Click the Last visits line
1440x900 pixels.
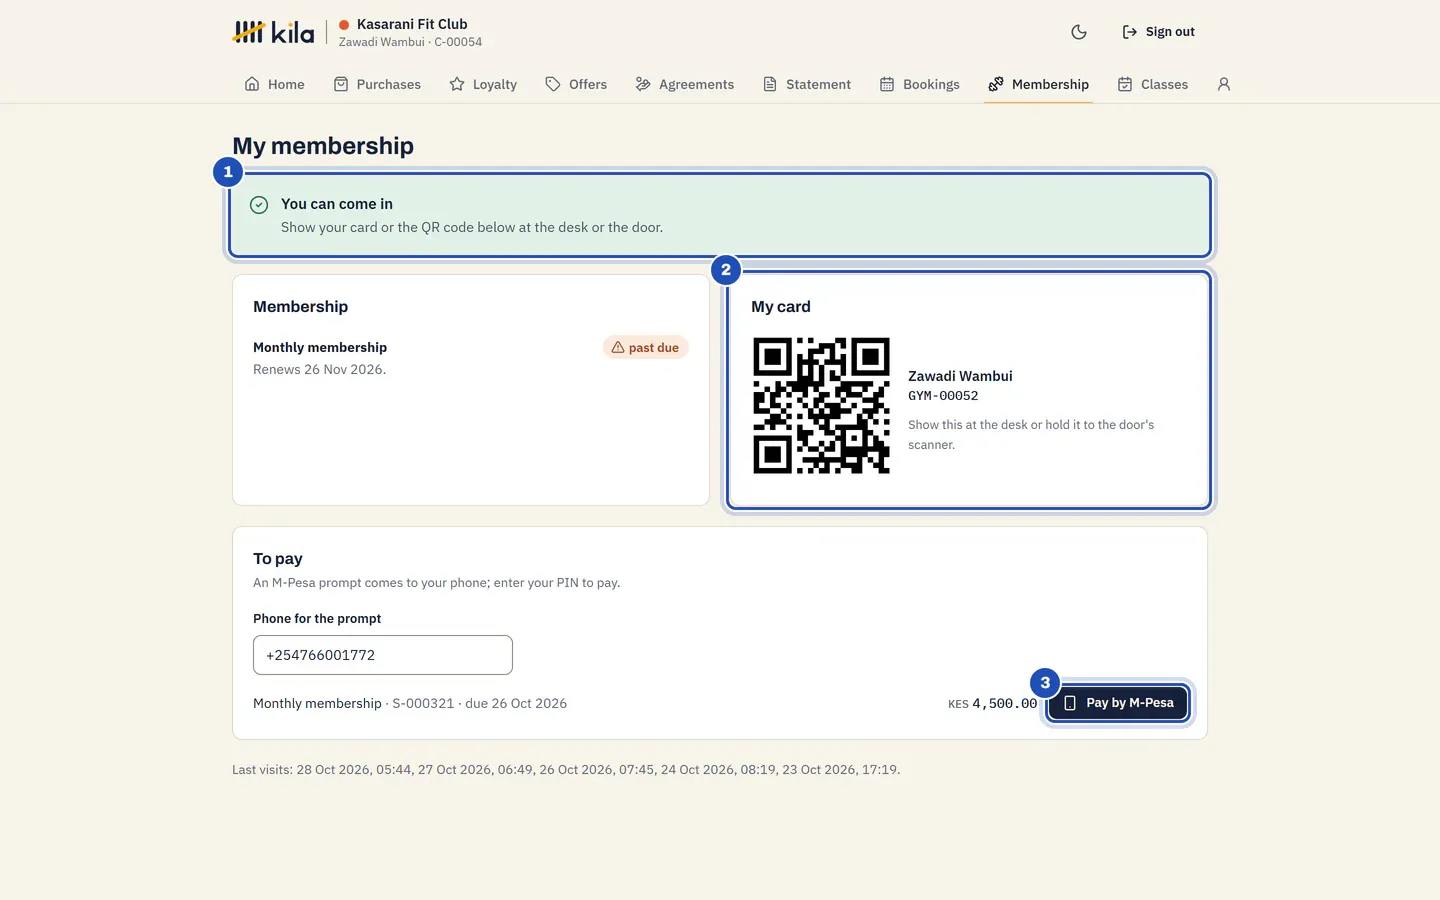(566, 770)
